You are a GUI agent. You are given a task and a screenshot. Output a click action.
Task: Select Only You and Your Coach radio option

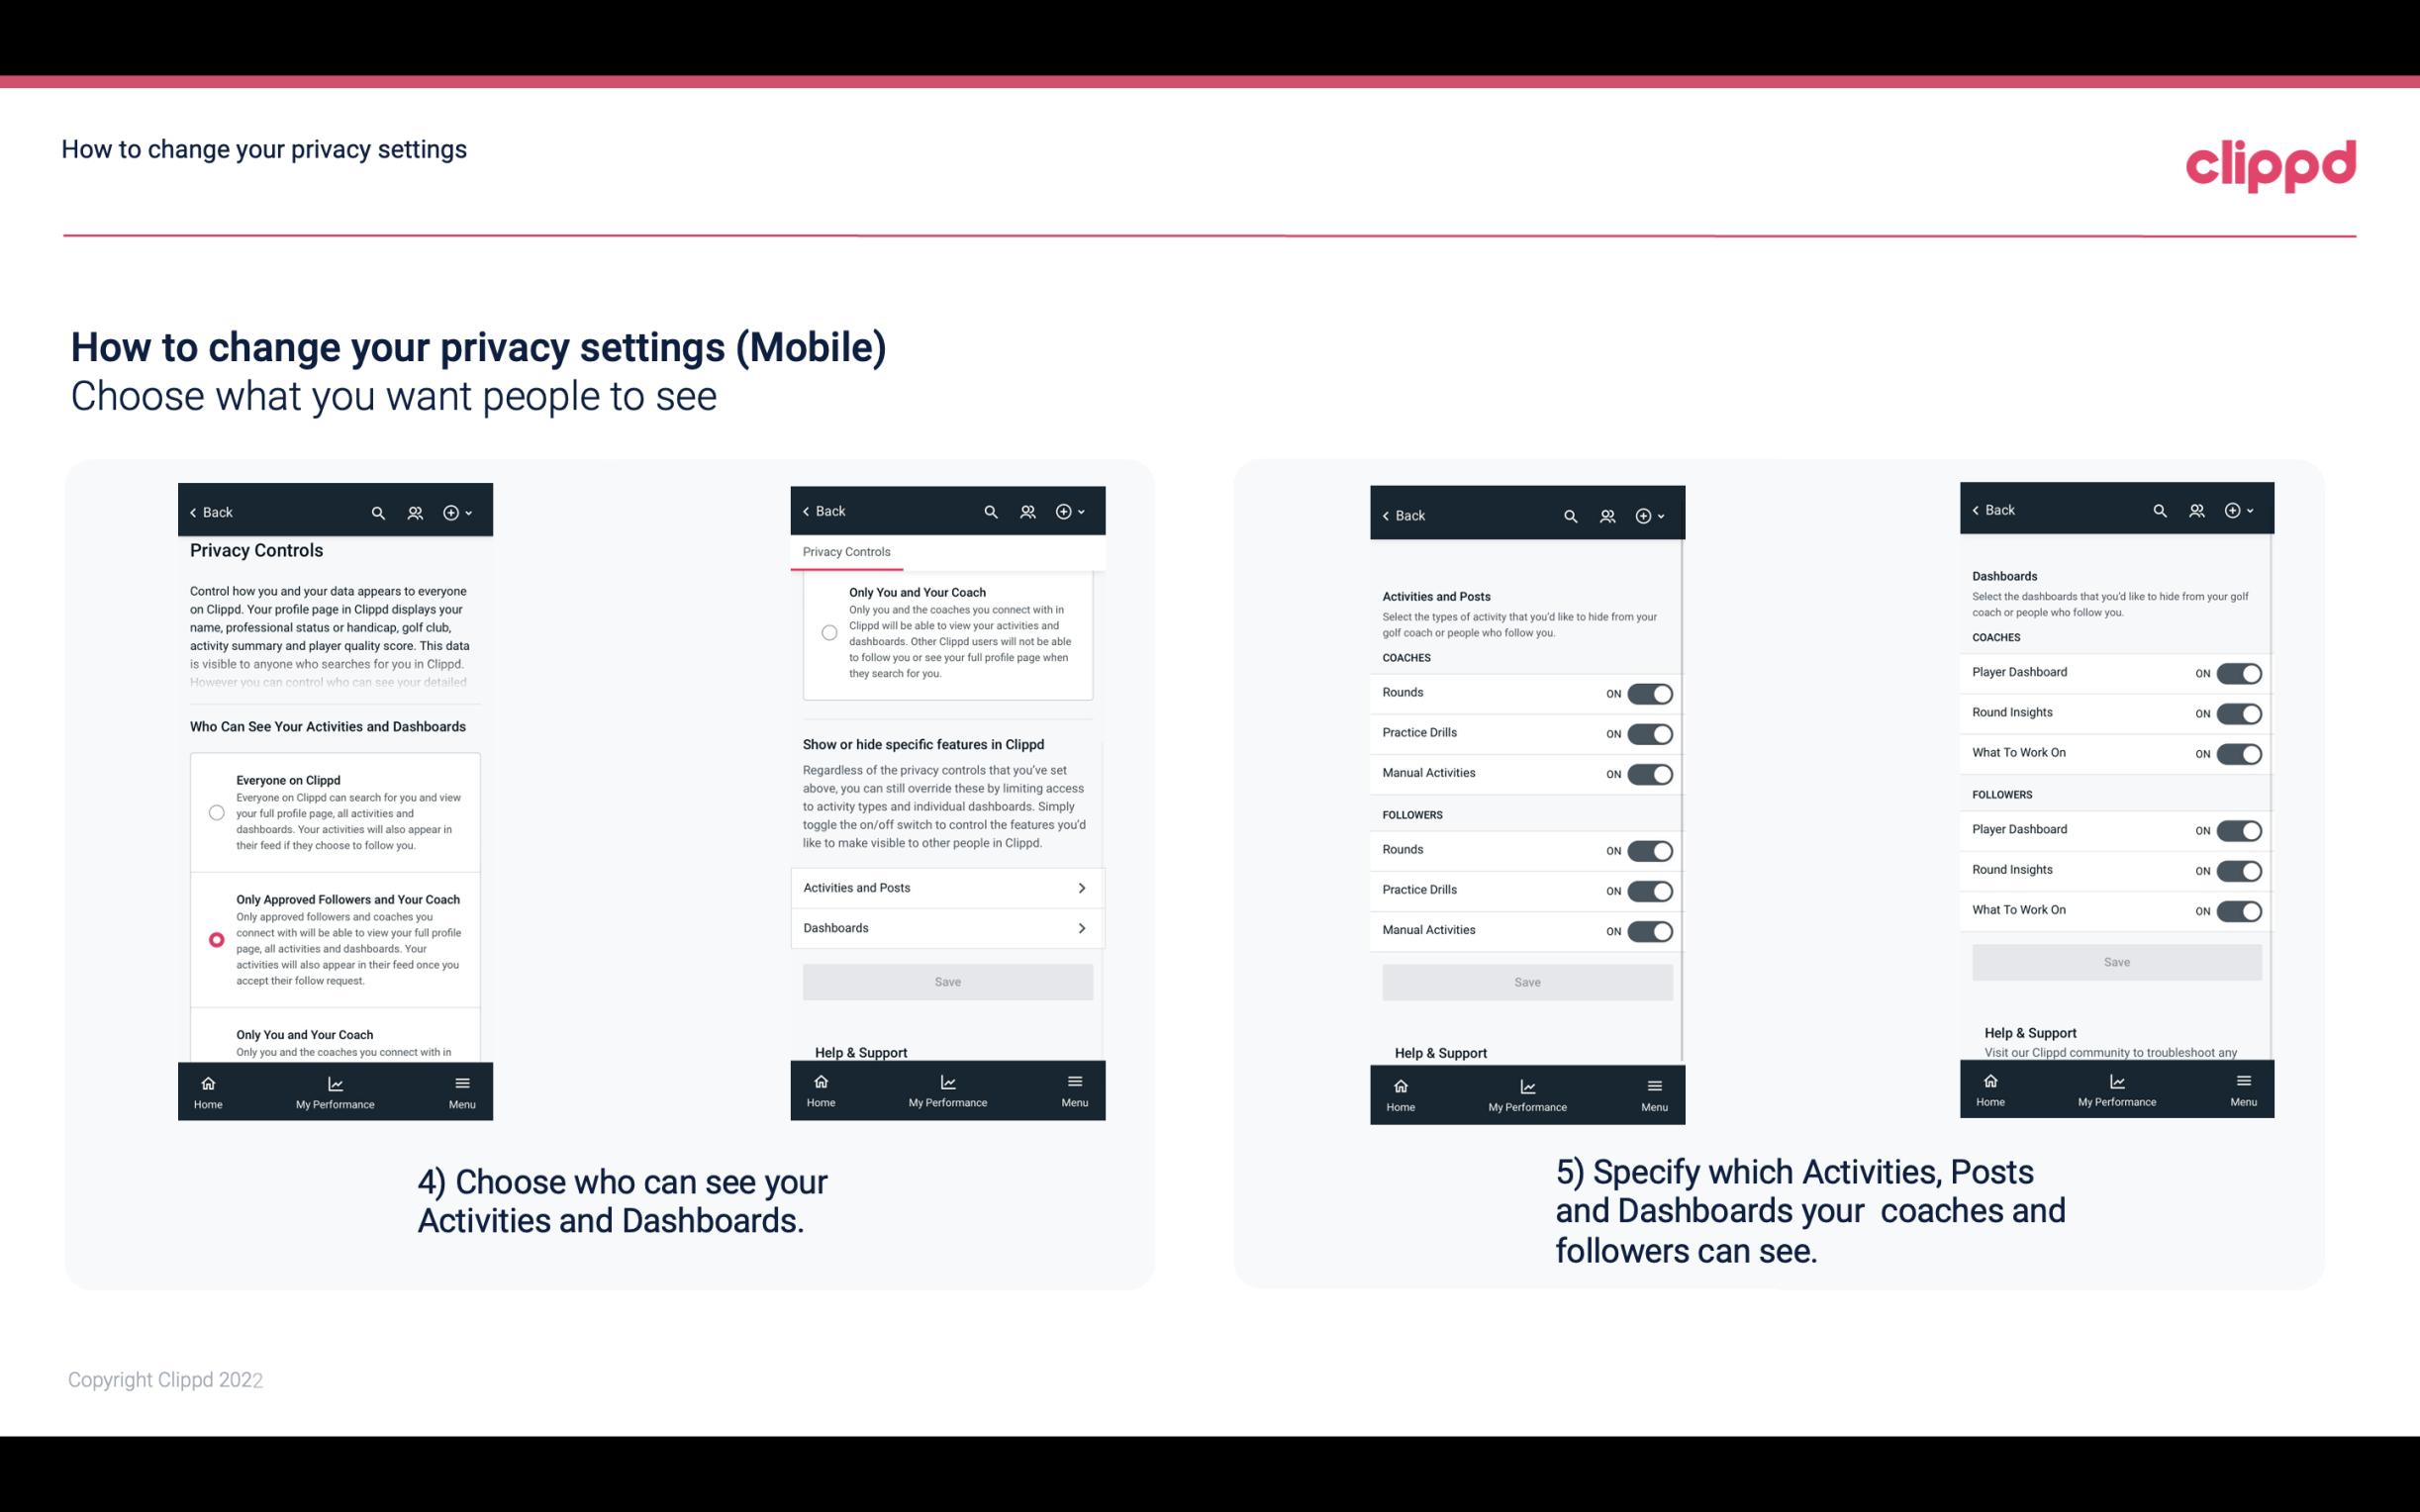[215, 1042]
